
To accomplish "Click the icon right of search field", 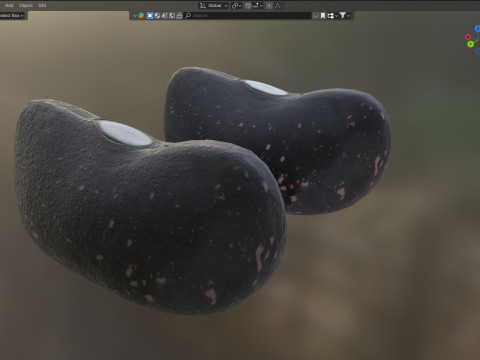I will pyautogui.click(x=315, y=16).
